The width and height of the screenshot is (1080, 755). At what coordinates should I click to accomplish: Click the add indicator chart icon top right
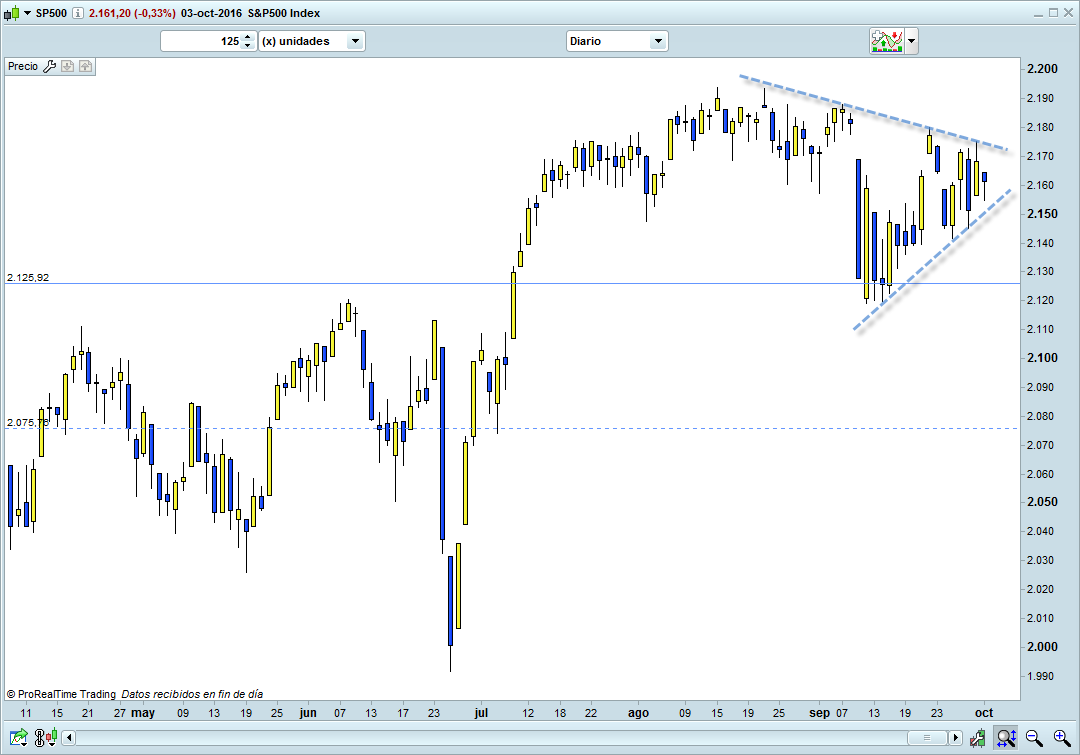(x=887, y=41)
